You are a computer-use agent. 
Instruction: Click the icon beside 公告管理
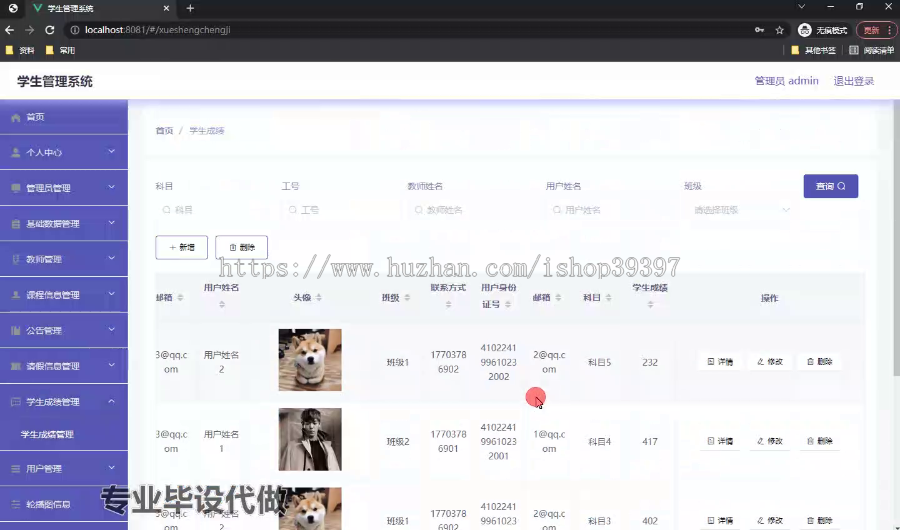click(15, 330)
